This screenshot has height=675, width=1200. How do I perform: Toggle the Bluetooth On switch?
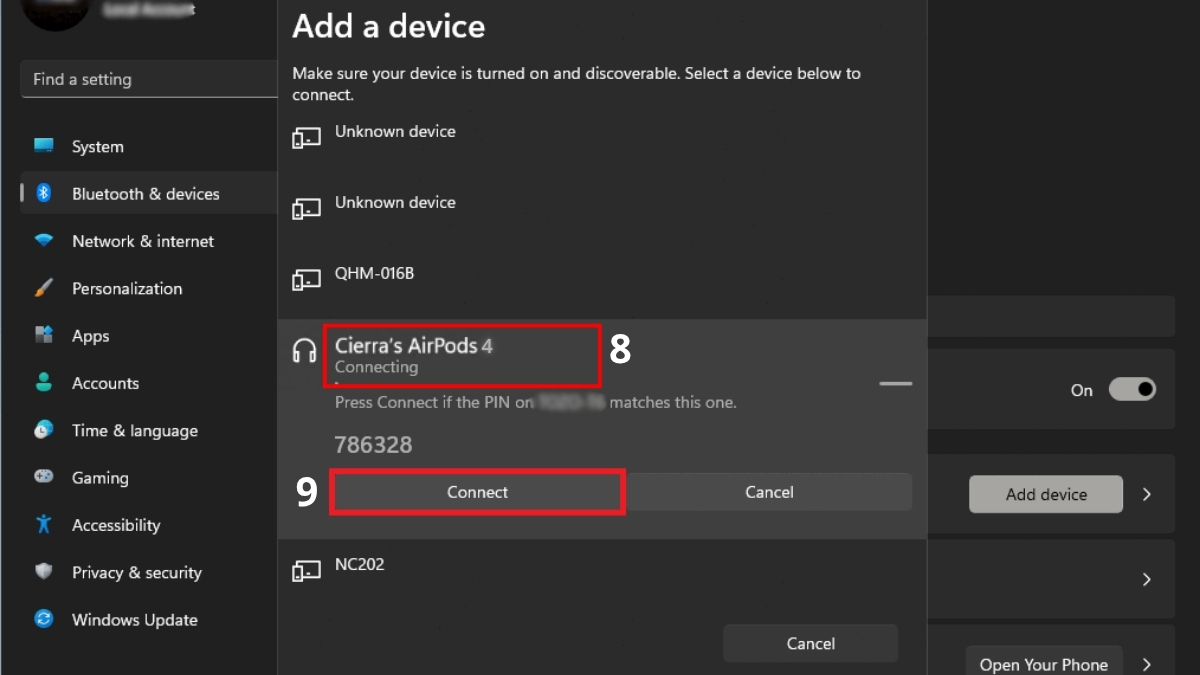tap(1132, 390)
